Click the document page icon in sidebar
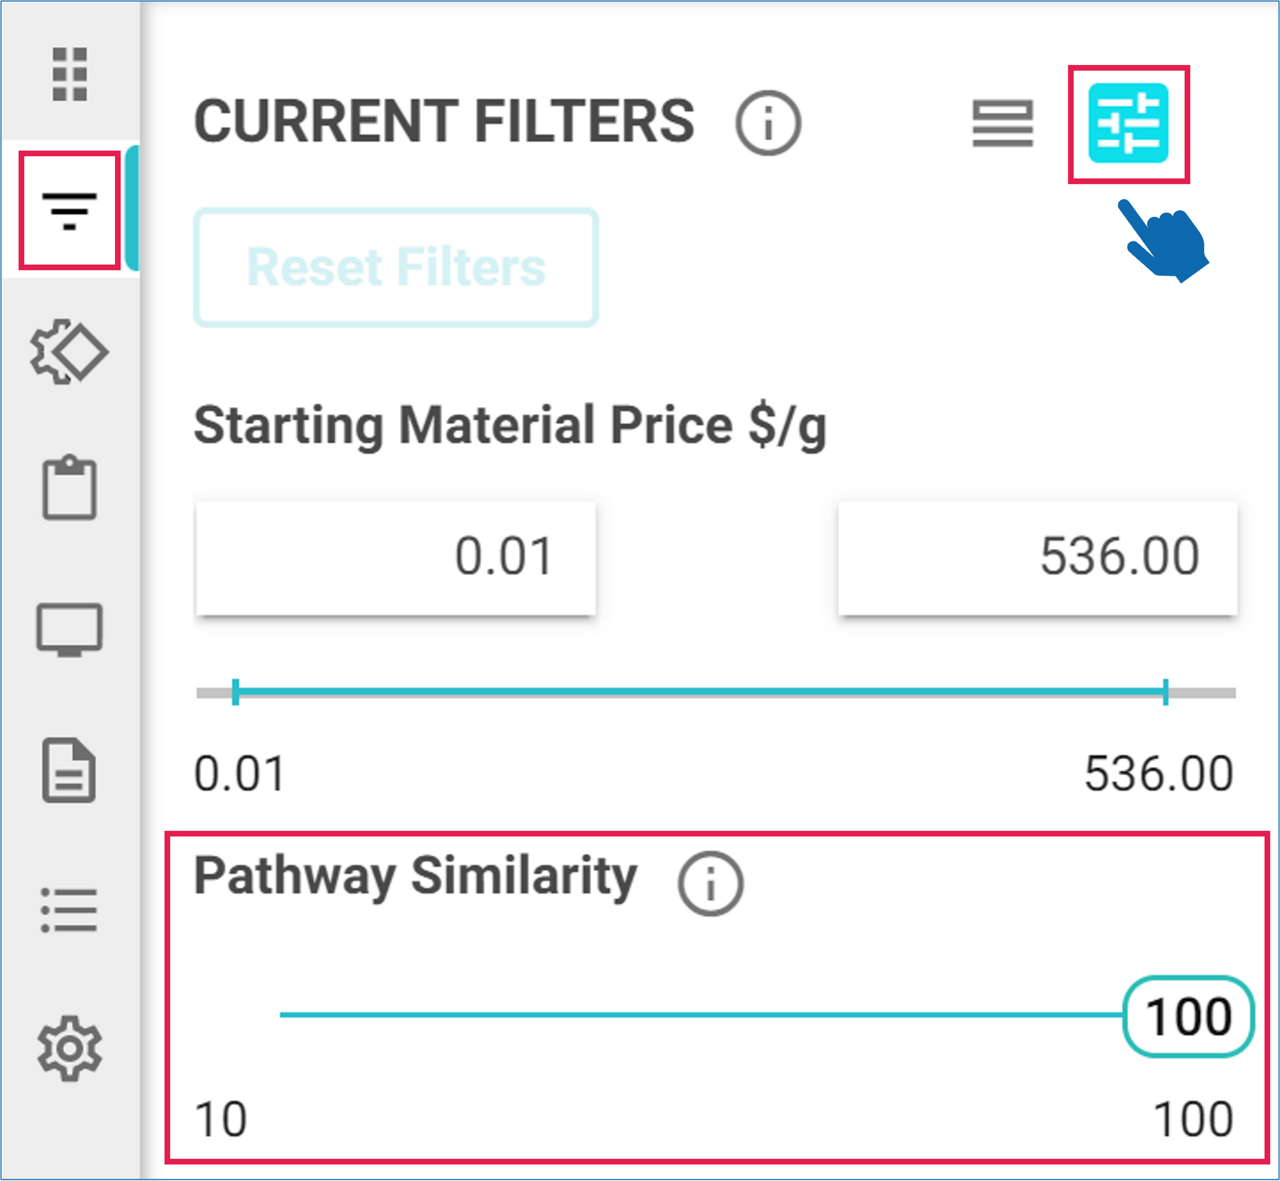Screen dimensions: 1280x1181 [x=69, y=771]
